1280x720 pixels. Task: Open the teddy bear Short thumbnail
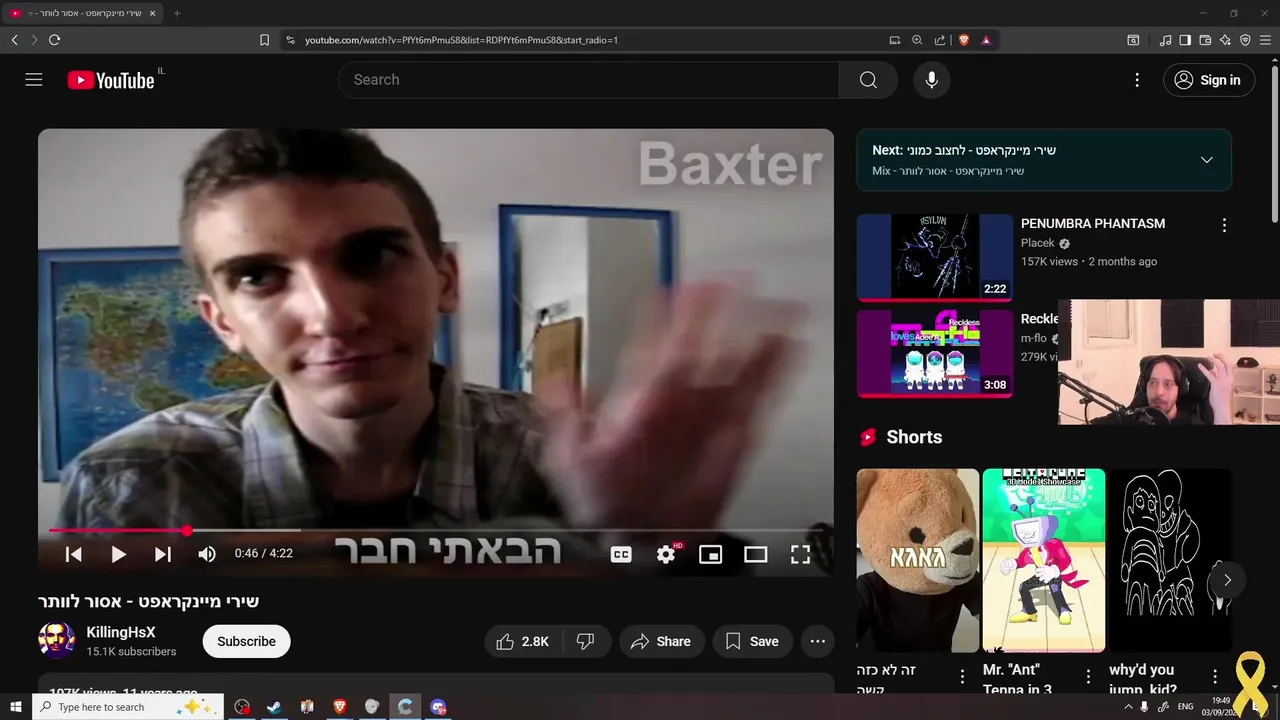pyautogui.click(x=918, y=560)
